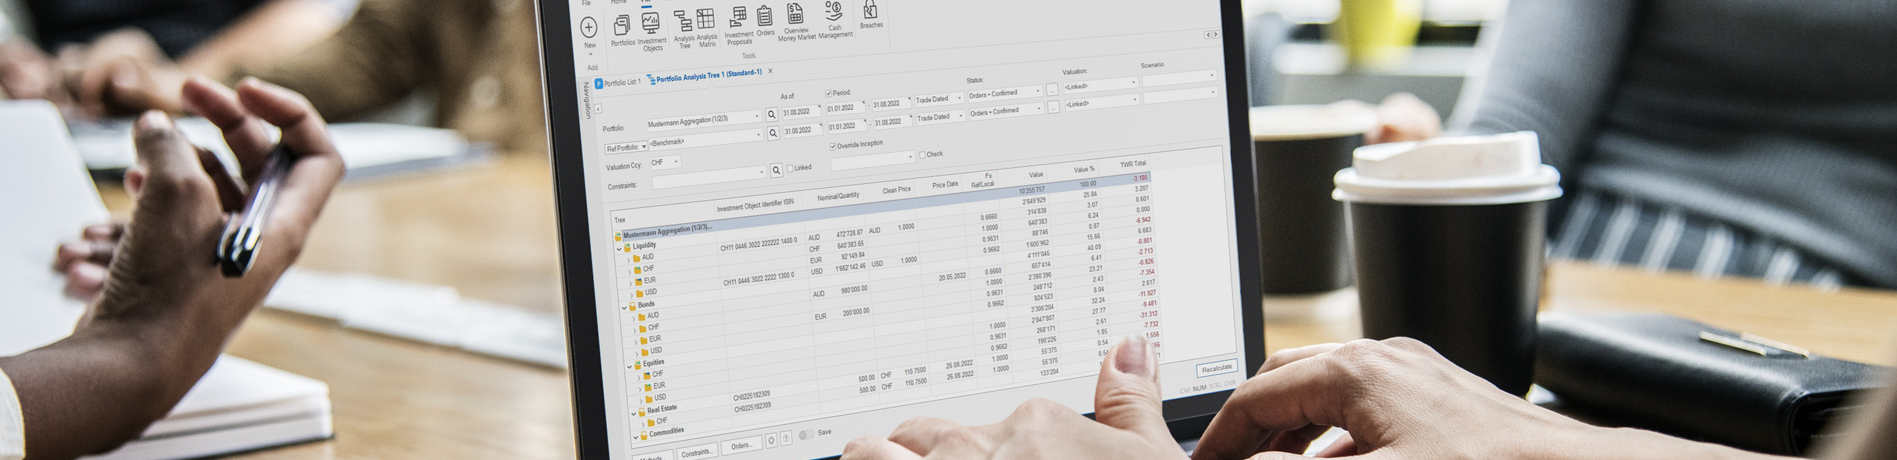Open the Breaches tool
This screenshot has width=1897, height=460.
pyautogui.click(x=870, y=10)
